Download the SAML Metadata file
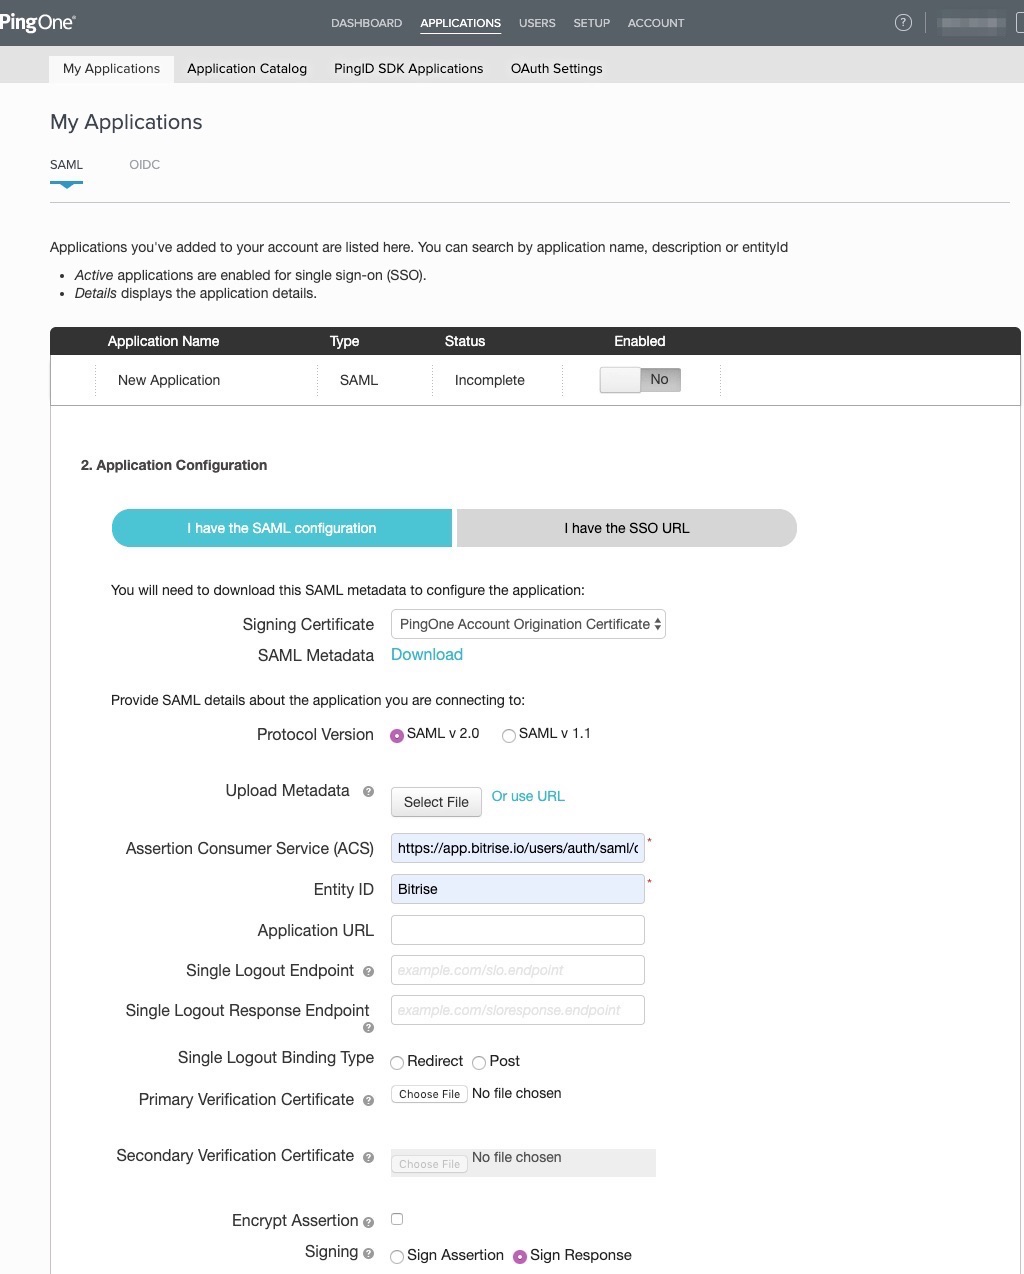Image resolution: width=1024 pixels, height=1274 pixels. coord(426,654)
